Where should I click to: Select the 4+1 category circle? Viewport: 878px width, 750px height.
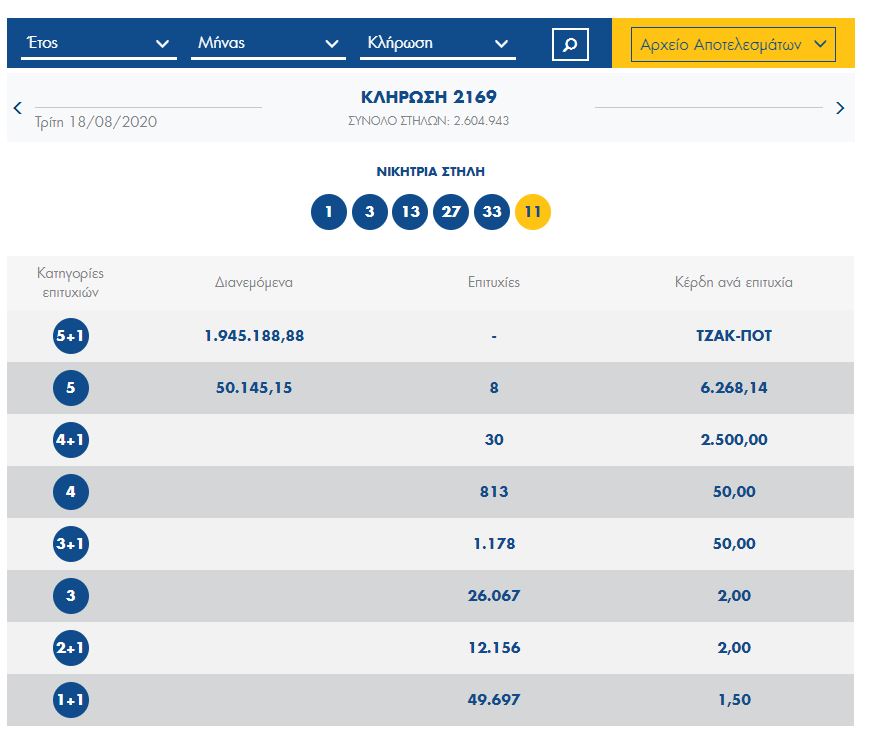tap(71, 440)
